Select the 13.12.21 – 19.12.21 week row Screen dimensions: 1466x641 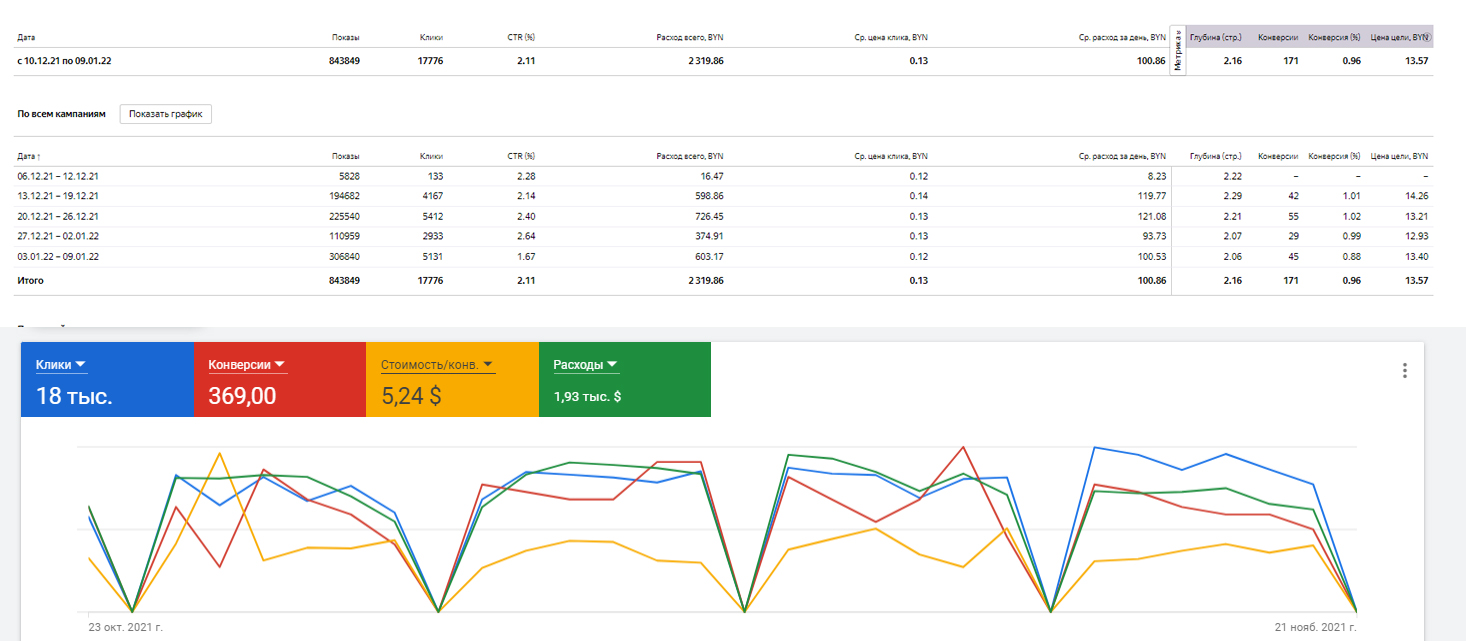tap(725, 196)
